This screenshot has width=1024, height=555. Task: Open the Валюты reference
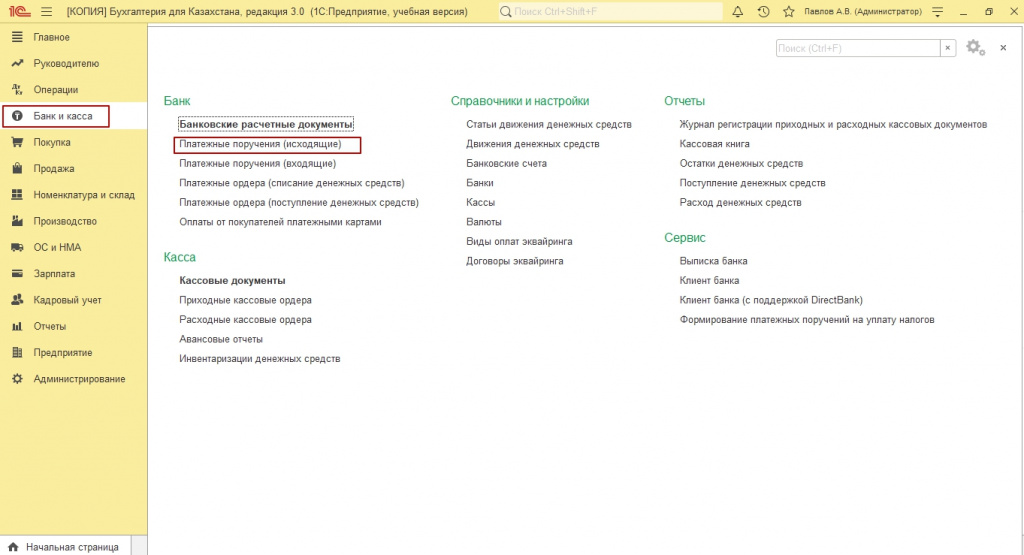tap(483, 222)
